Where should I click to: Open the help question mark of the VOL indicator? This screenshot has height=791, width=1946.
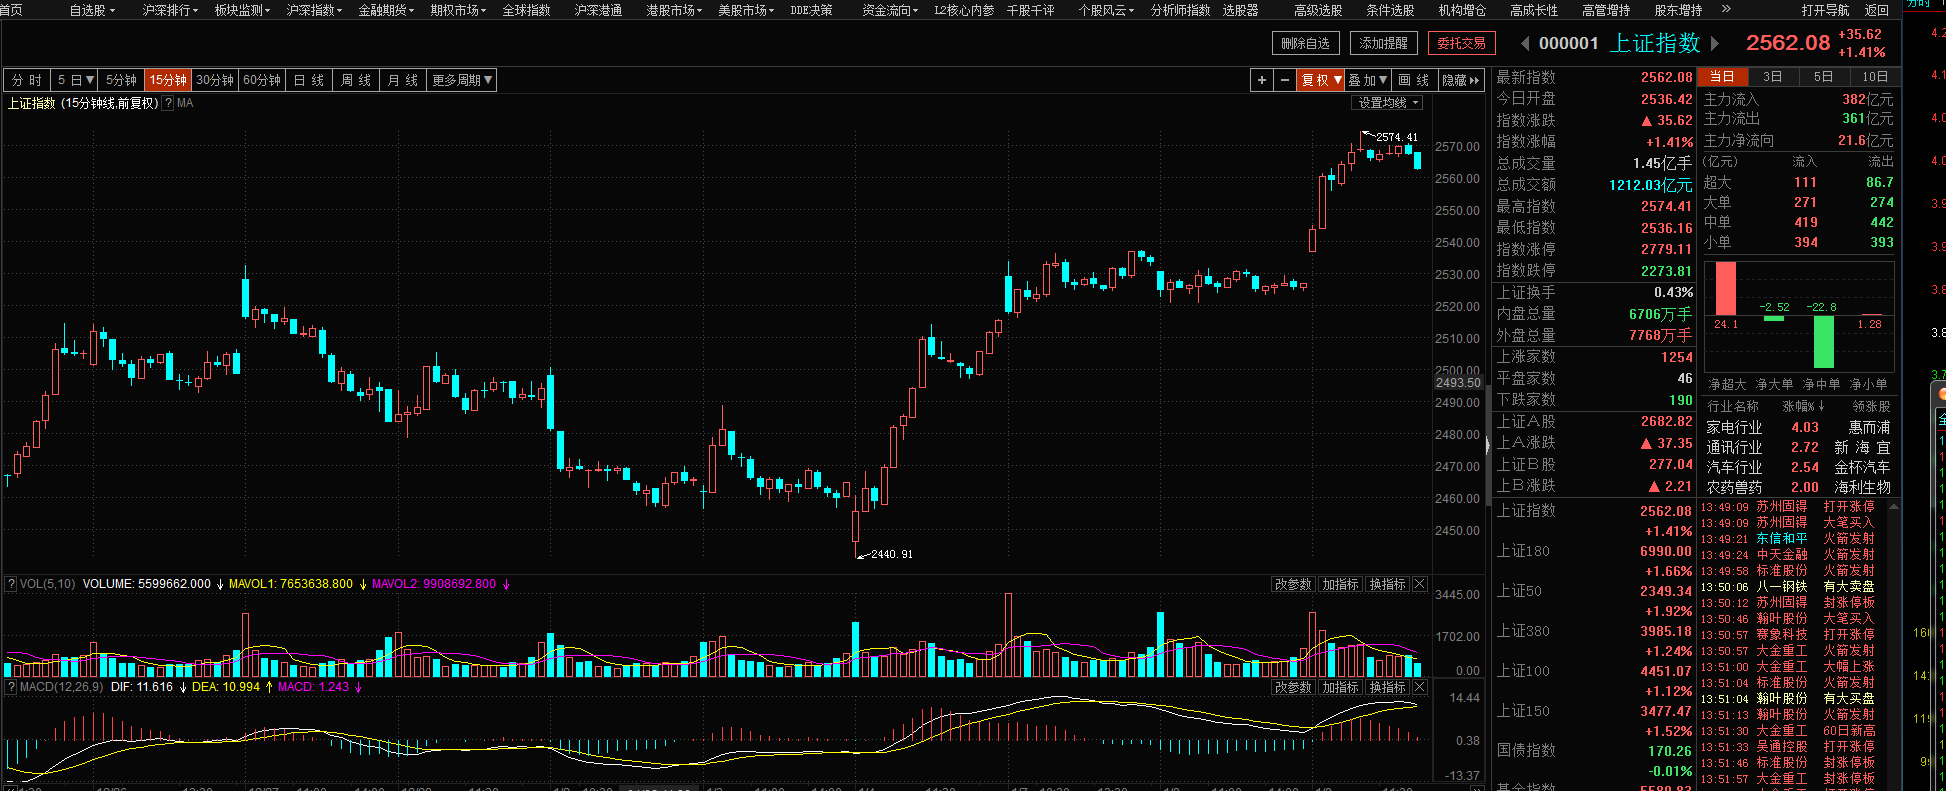(11, 584)
